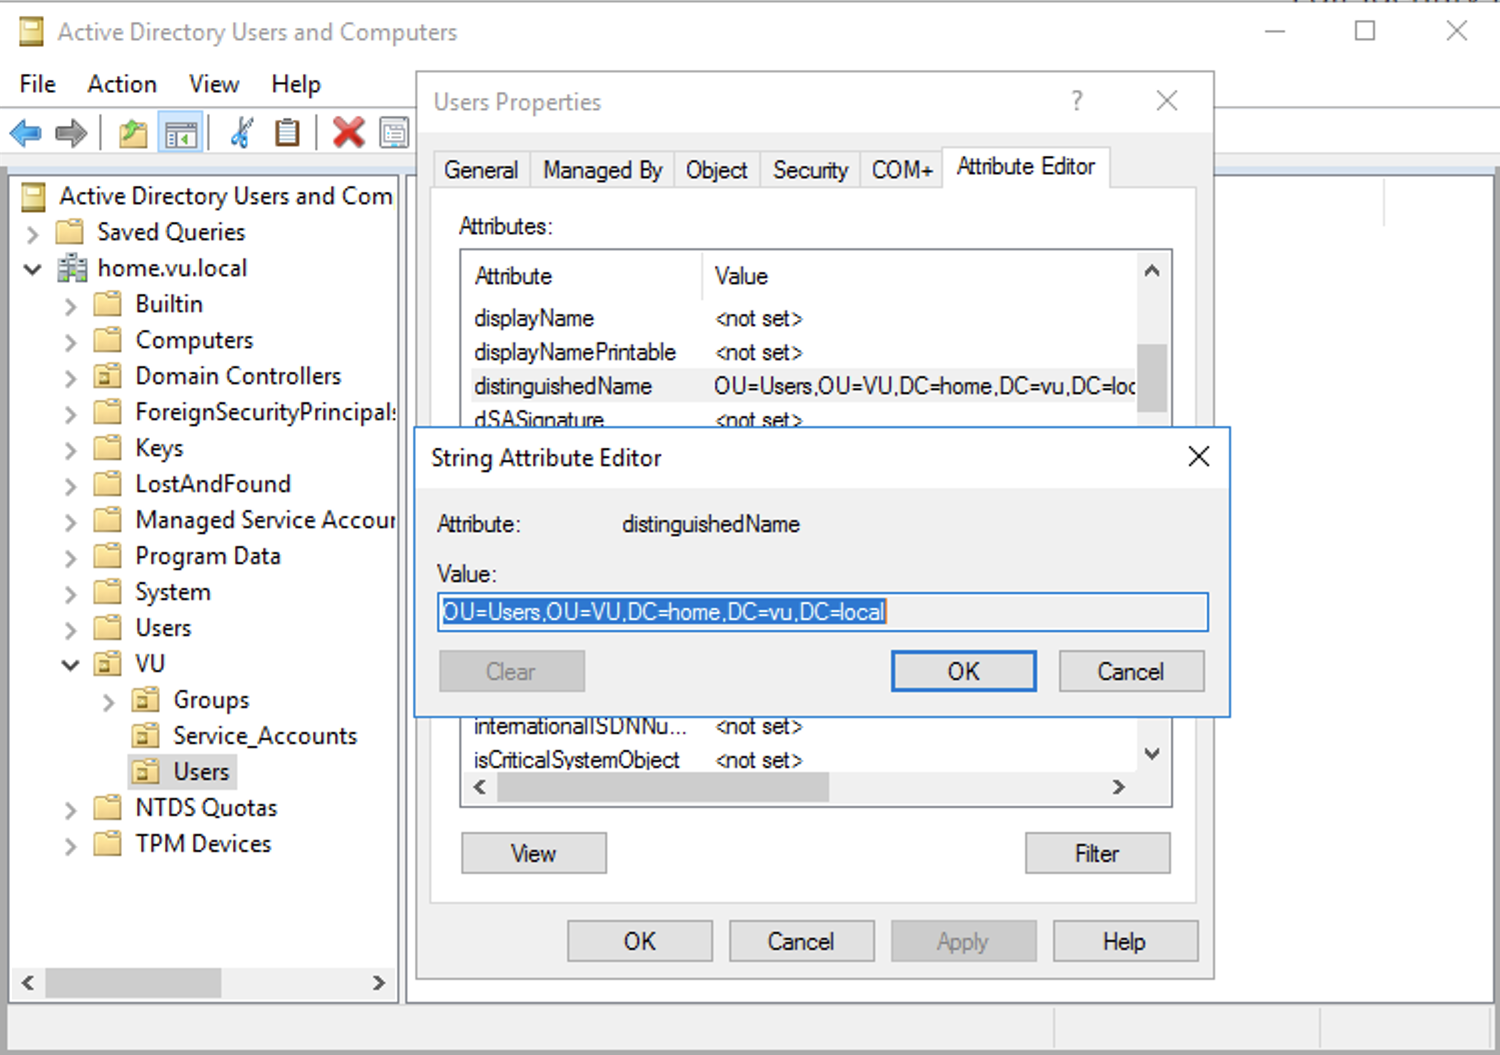Close the String Attribute Editor dialog

tap(1198, 457)
